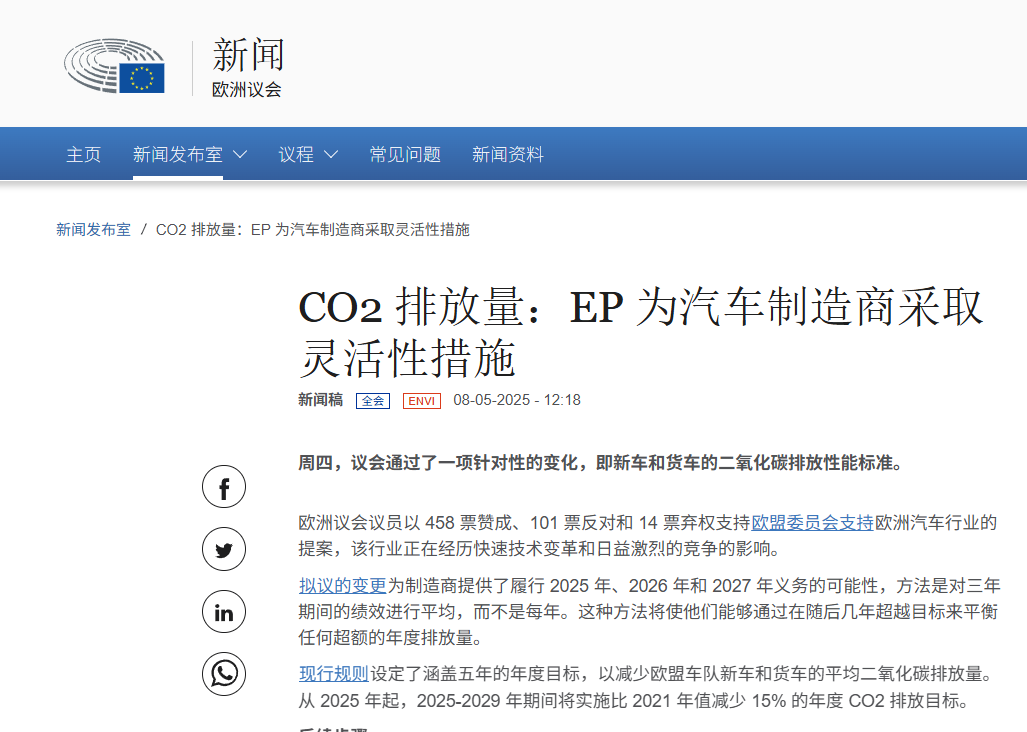Open the 现行规则 link
The image size is (1027, 732).
point(333,674)
